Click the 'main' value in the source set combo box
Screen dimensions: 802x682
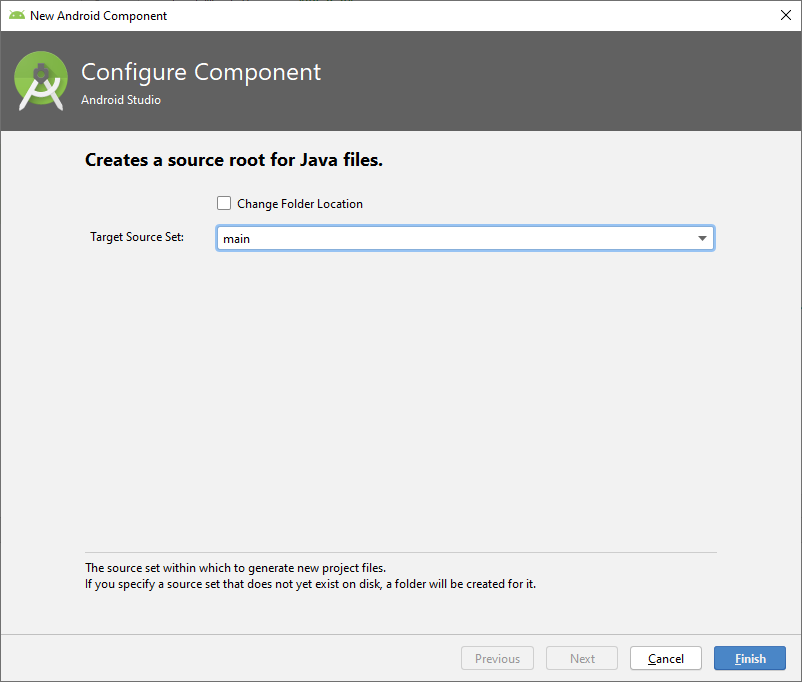coord(237,238)
